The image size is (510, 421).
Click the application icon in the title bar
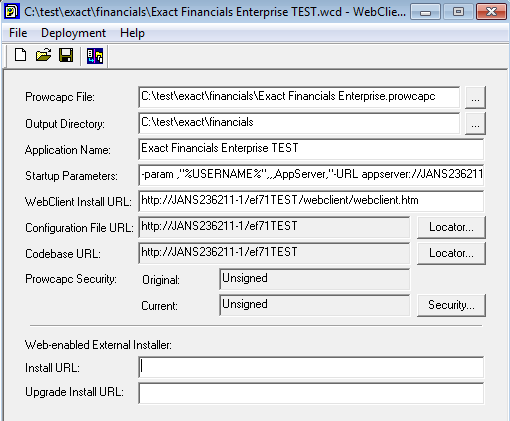[12, 12]
